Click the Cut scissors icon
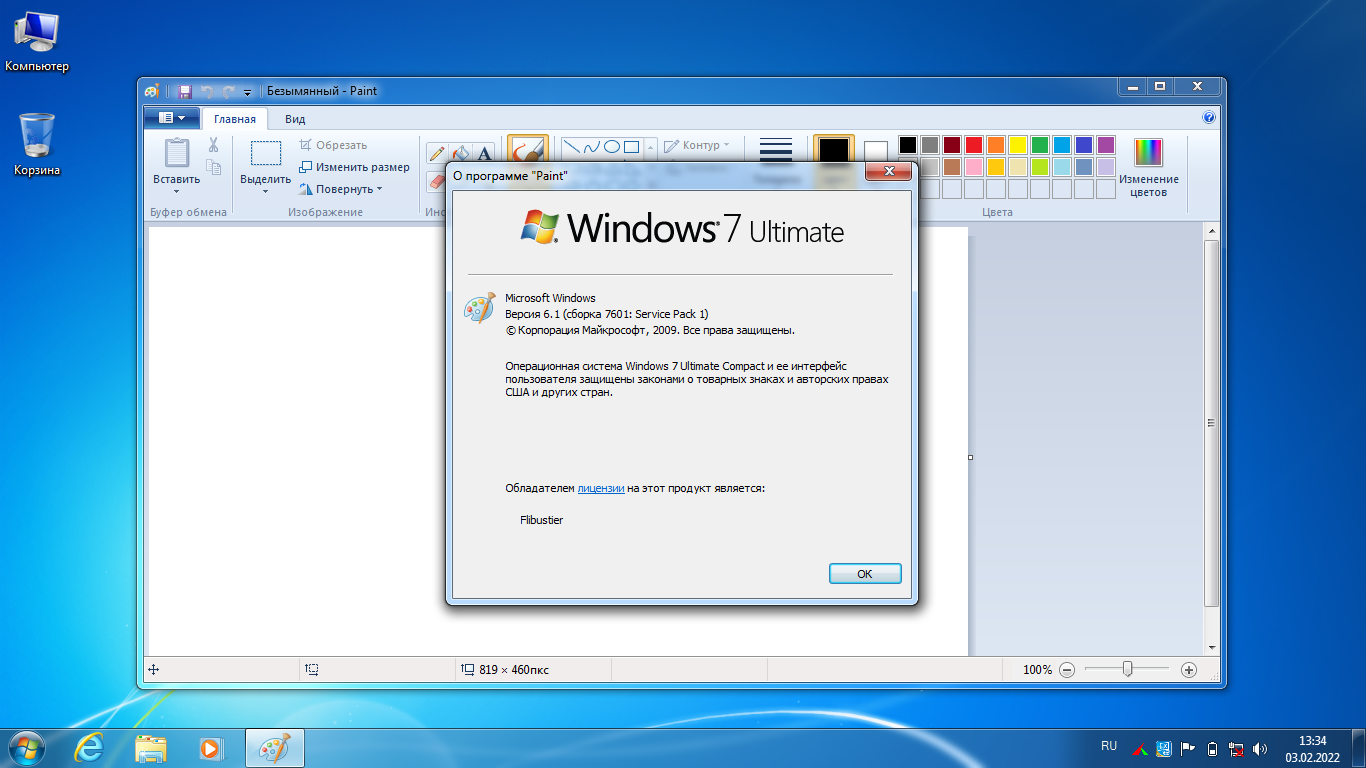Viewport: 1366px width, 768px height. pyautogui.click(x=213, y=144)
